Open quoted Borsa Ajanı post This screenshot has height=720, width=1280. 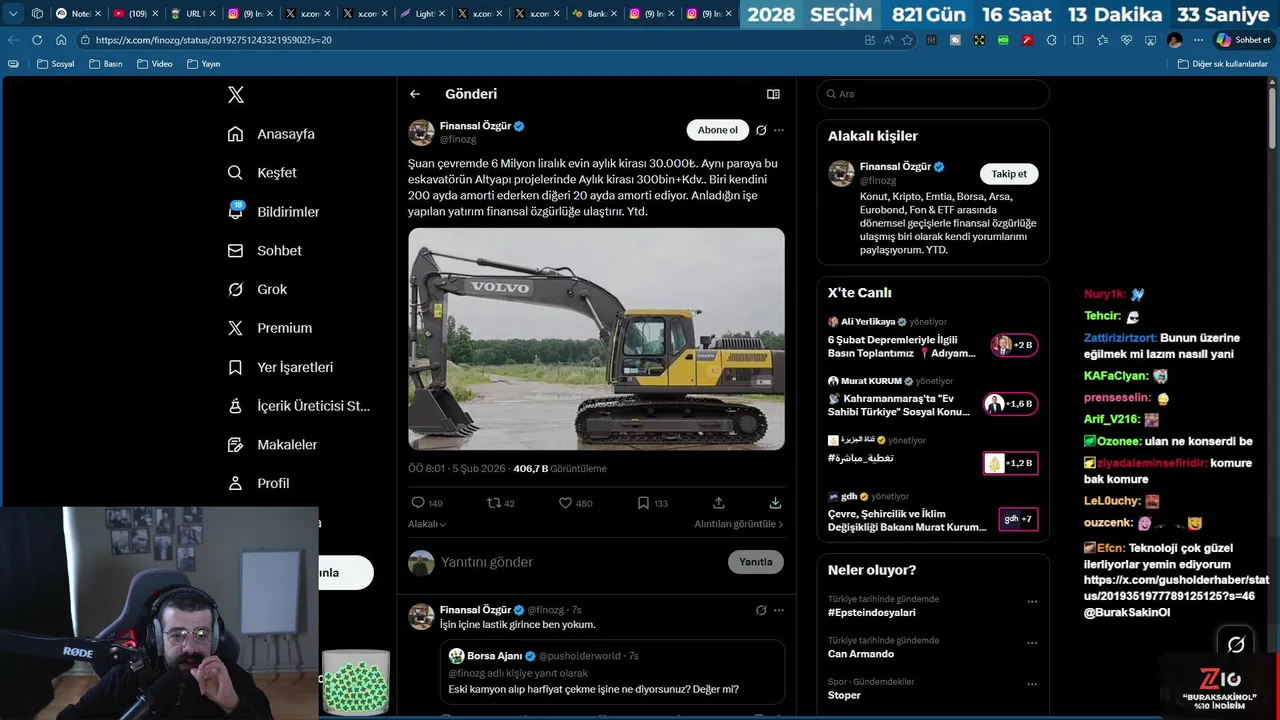(x=612, y=673)
